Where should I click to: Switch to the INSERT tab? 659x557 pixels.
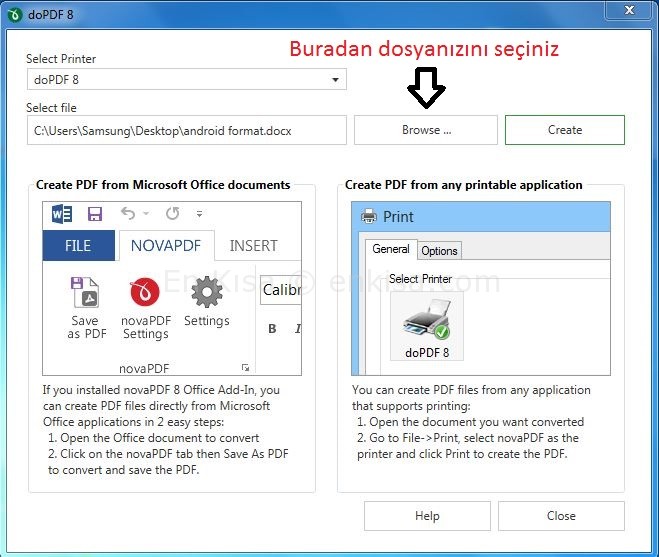click(x=253, y=246)
